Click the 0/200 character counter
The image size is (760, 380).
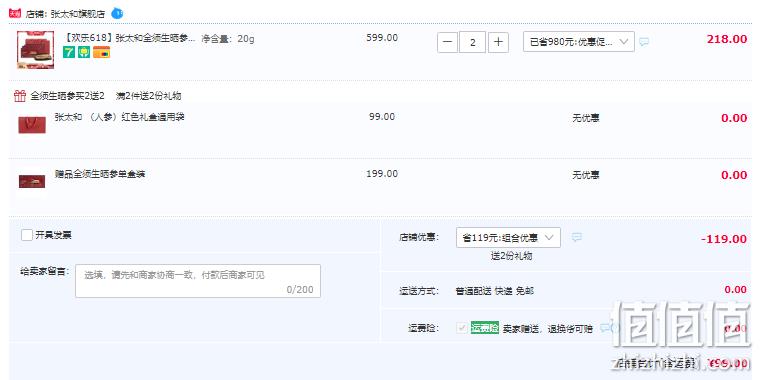click(300, 290)
